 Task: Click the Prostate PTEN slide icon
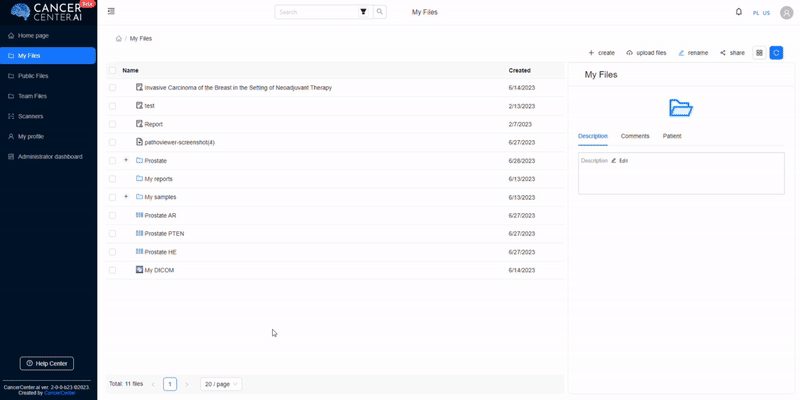click(139, 233)
